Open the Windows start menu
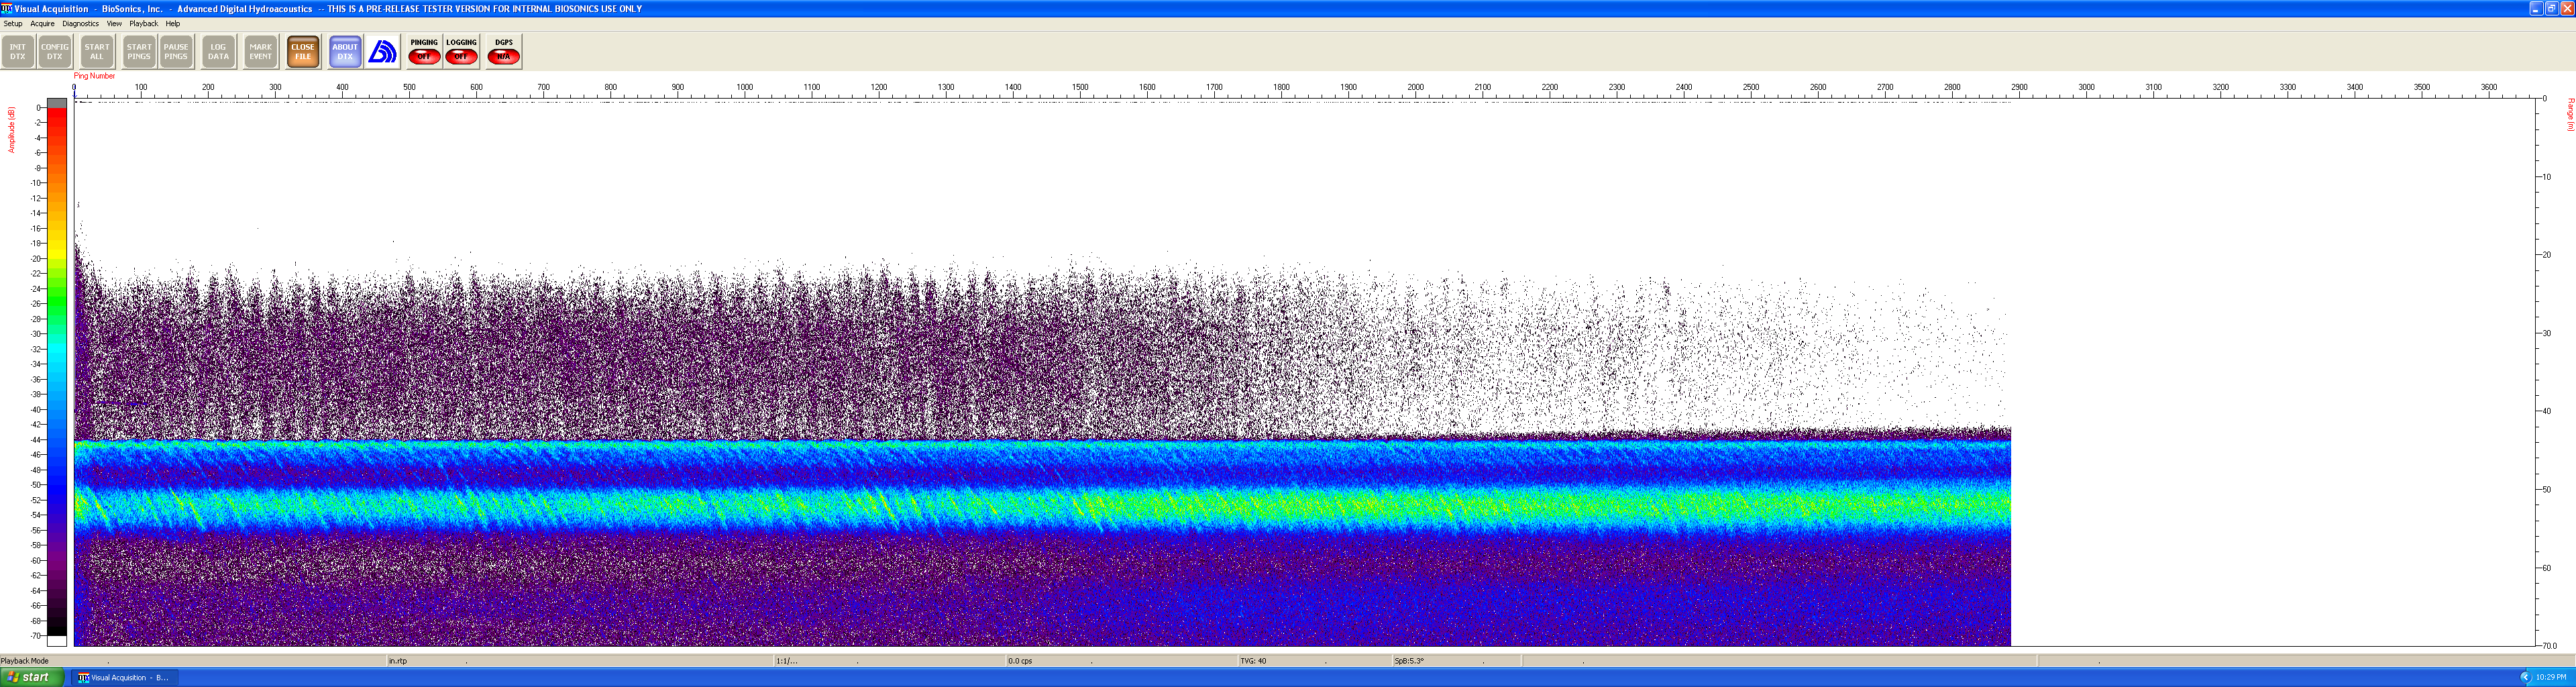The height and width of the screenshot is (687, 2576). click(x=32, y=677)
